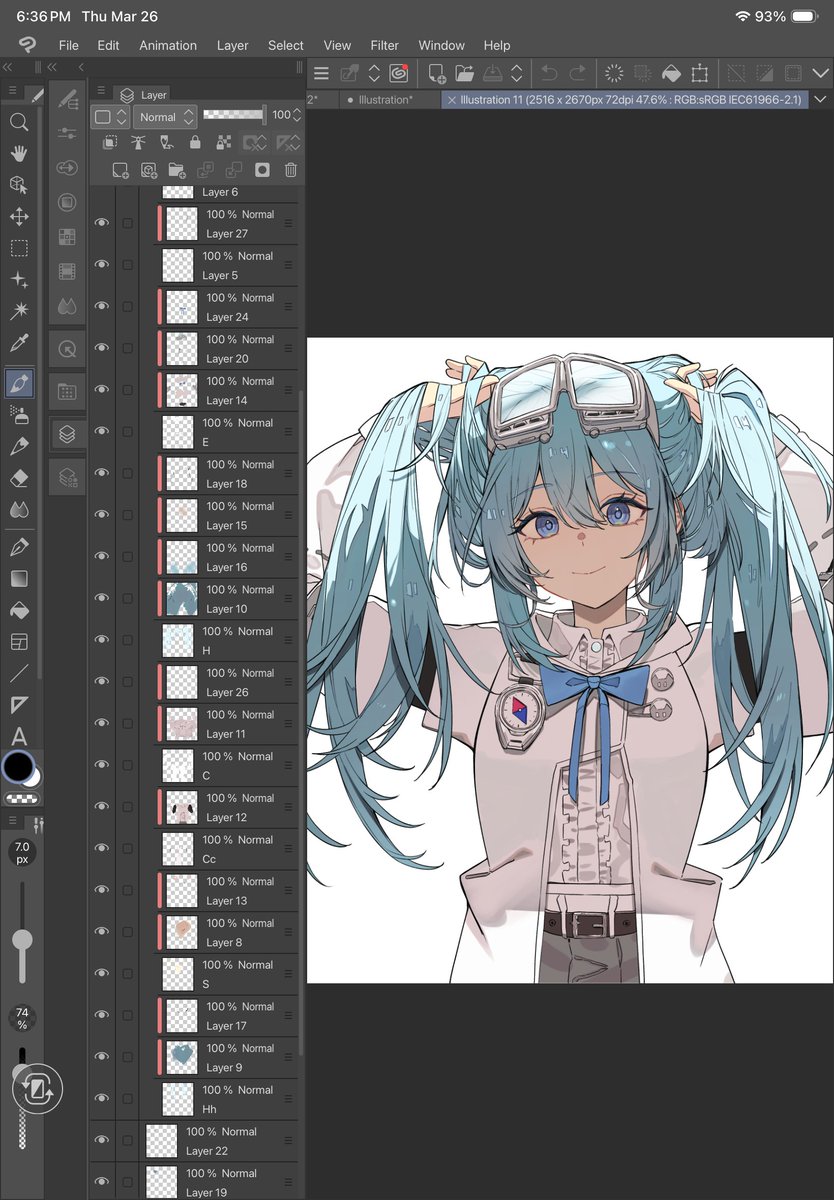834x1200 pixels.
Task: Open the command bar hamburger menu
Action: (x=321, y=73)
